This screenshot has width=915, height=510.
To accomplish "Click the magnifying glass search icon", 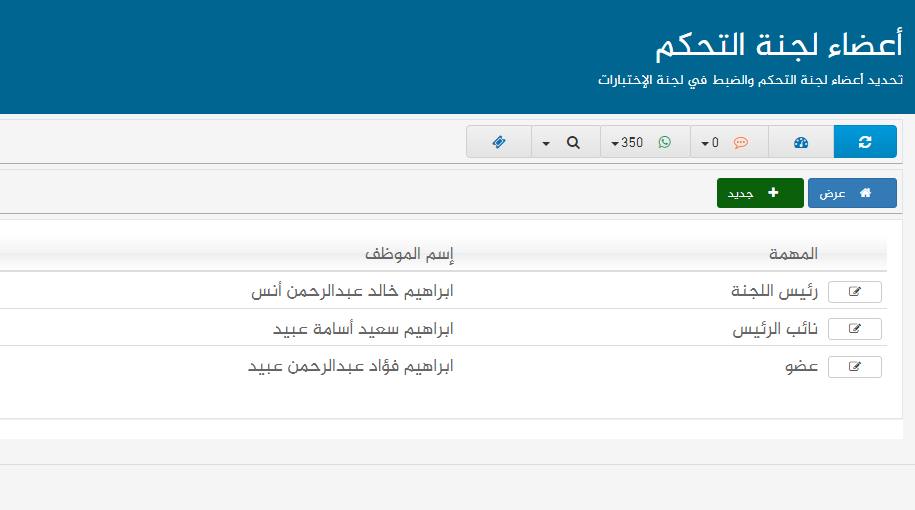I will (x=573, y=142).
